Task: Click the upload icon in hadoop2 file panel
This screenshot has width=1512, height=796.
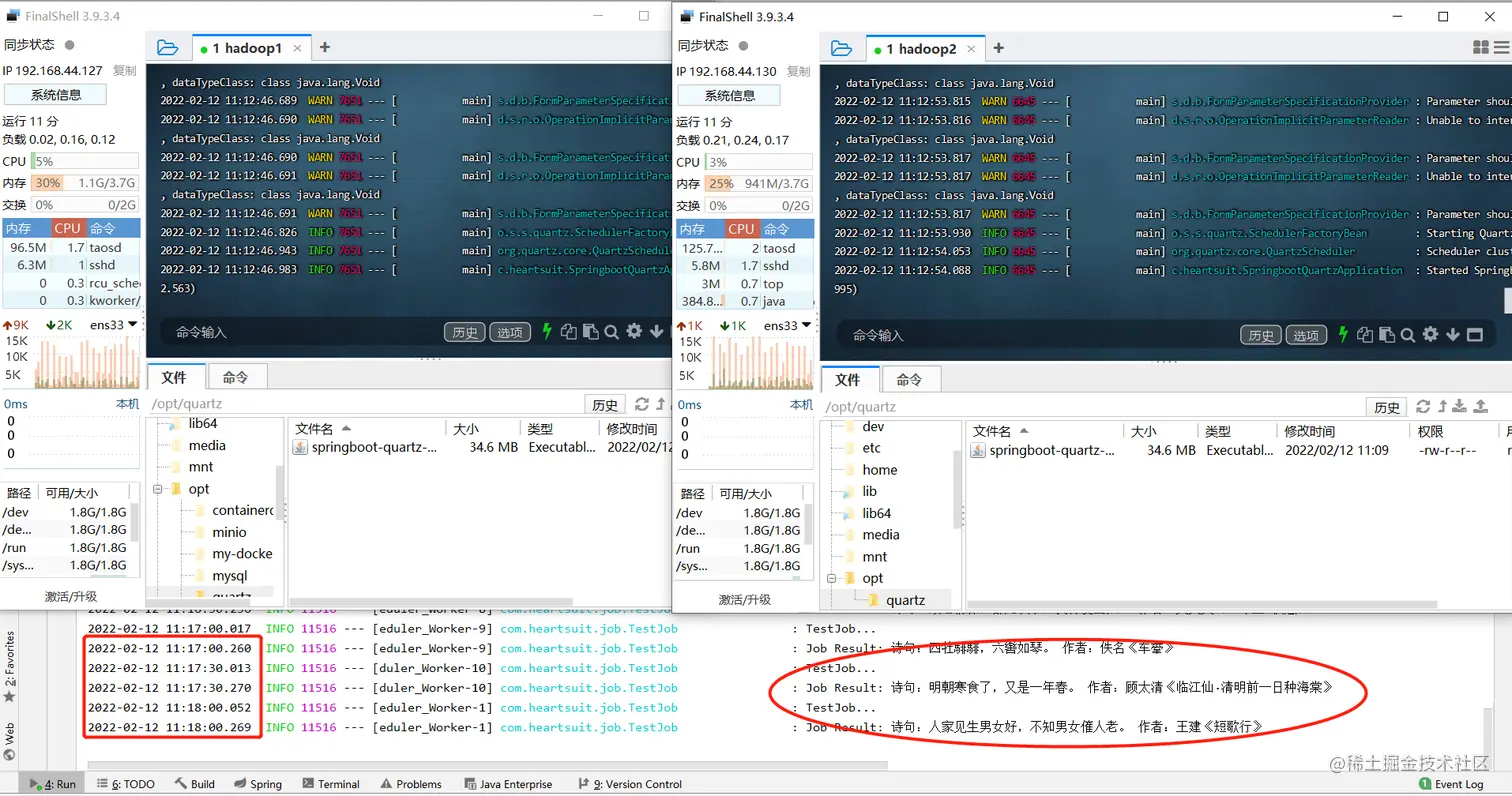Action: pyautogui.click(x=1481, y=406)
